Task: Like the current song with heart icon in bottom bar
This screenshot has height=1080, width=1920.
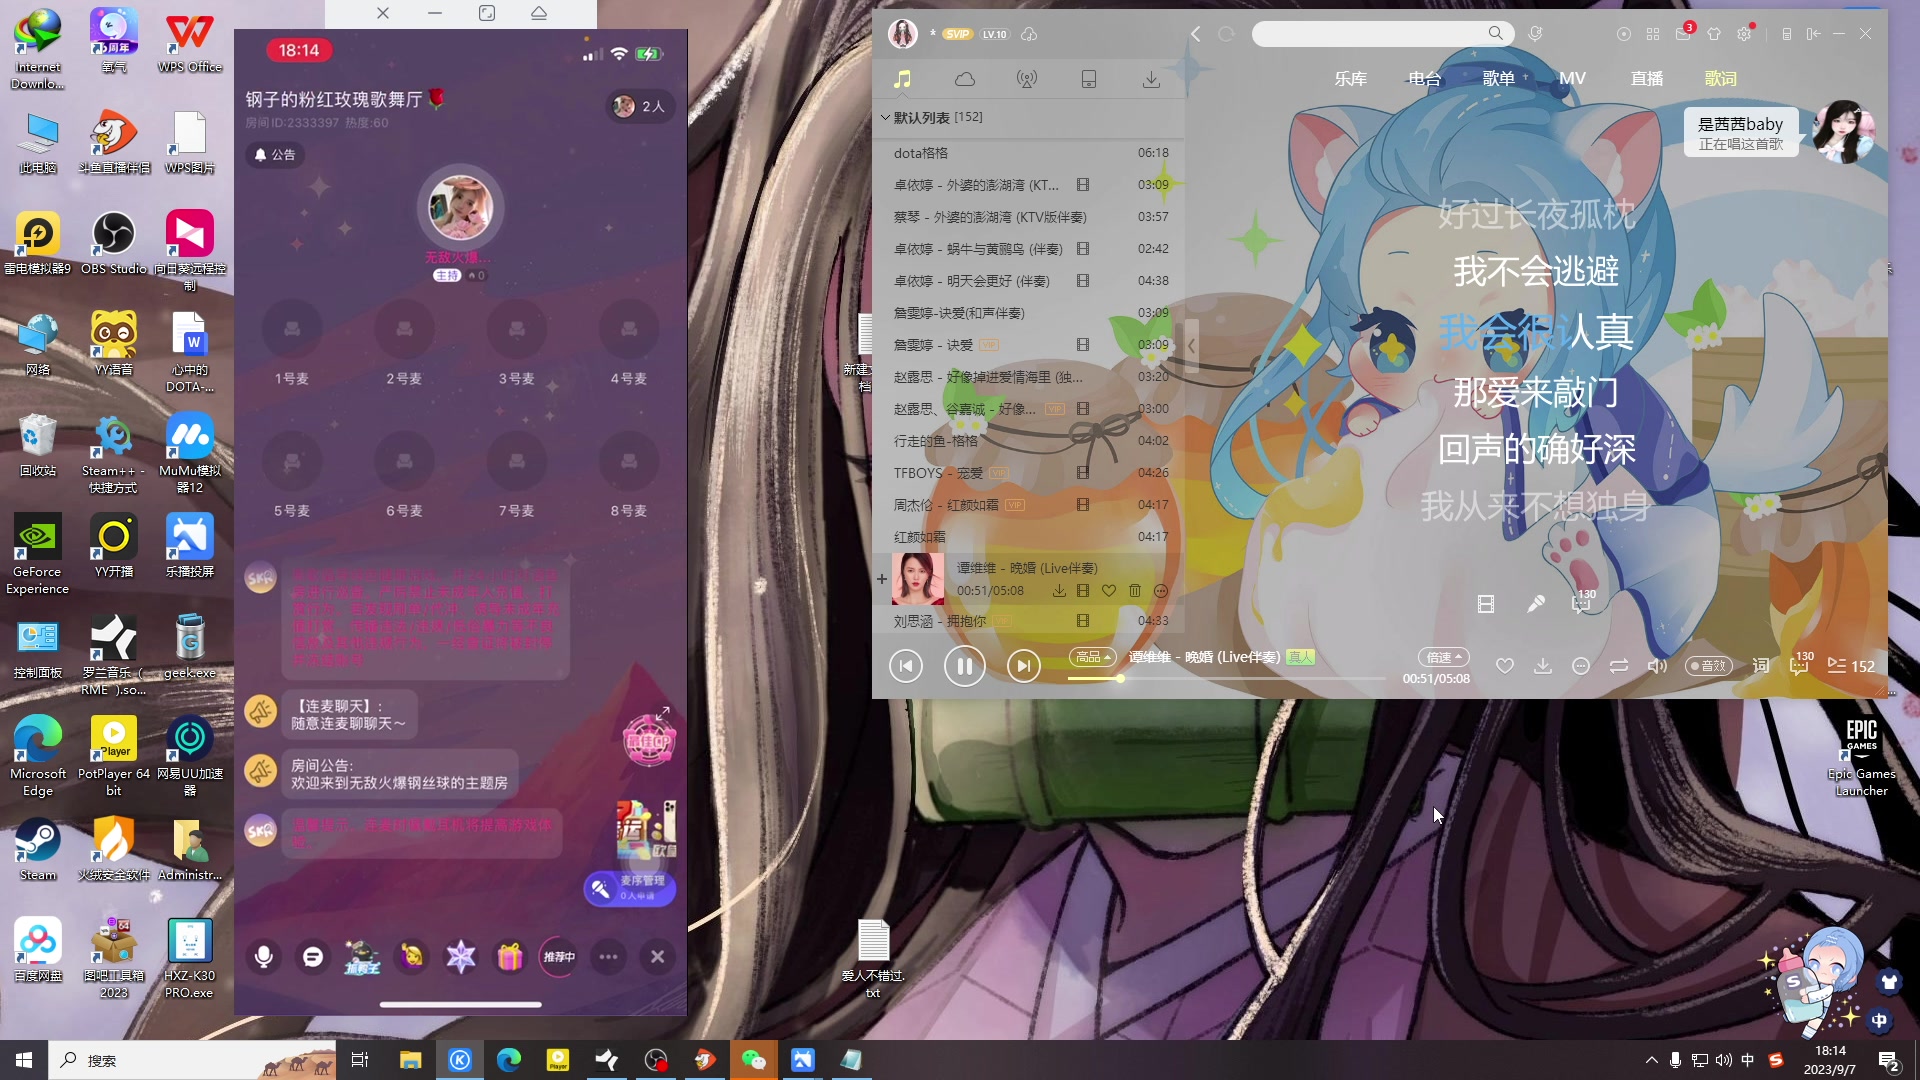Action: click(1504, 666)
